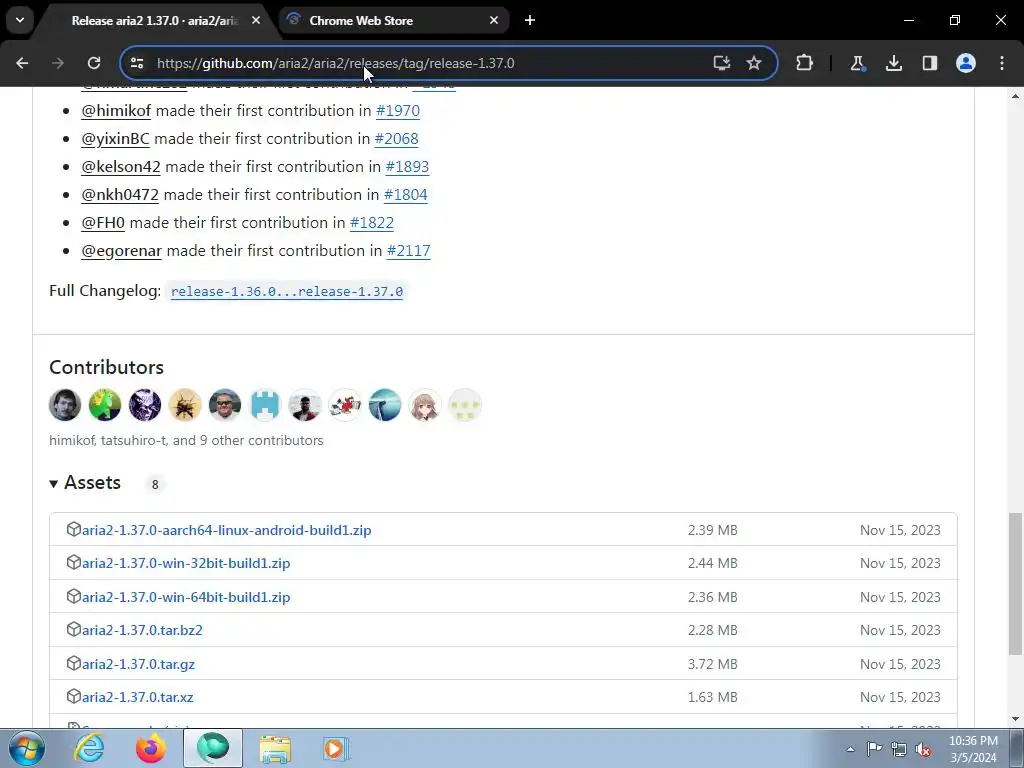
Task: Click the page vertical scrollbar thumb
Action: tap(1015, 583)
